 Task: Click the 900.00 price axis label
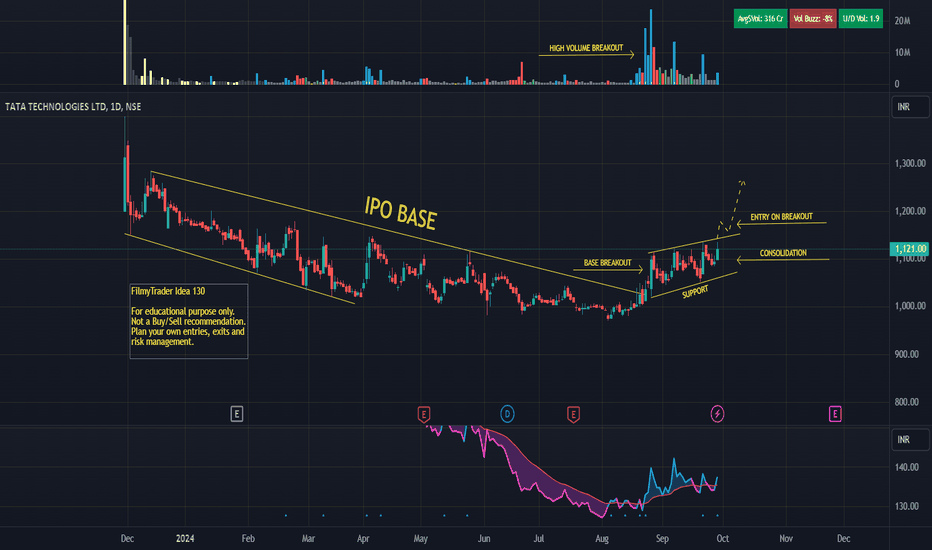click(906, 354)
